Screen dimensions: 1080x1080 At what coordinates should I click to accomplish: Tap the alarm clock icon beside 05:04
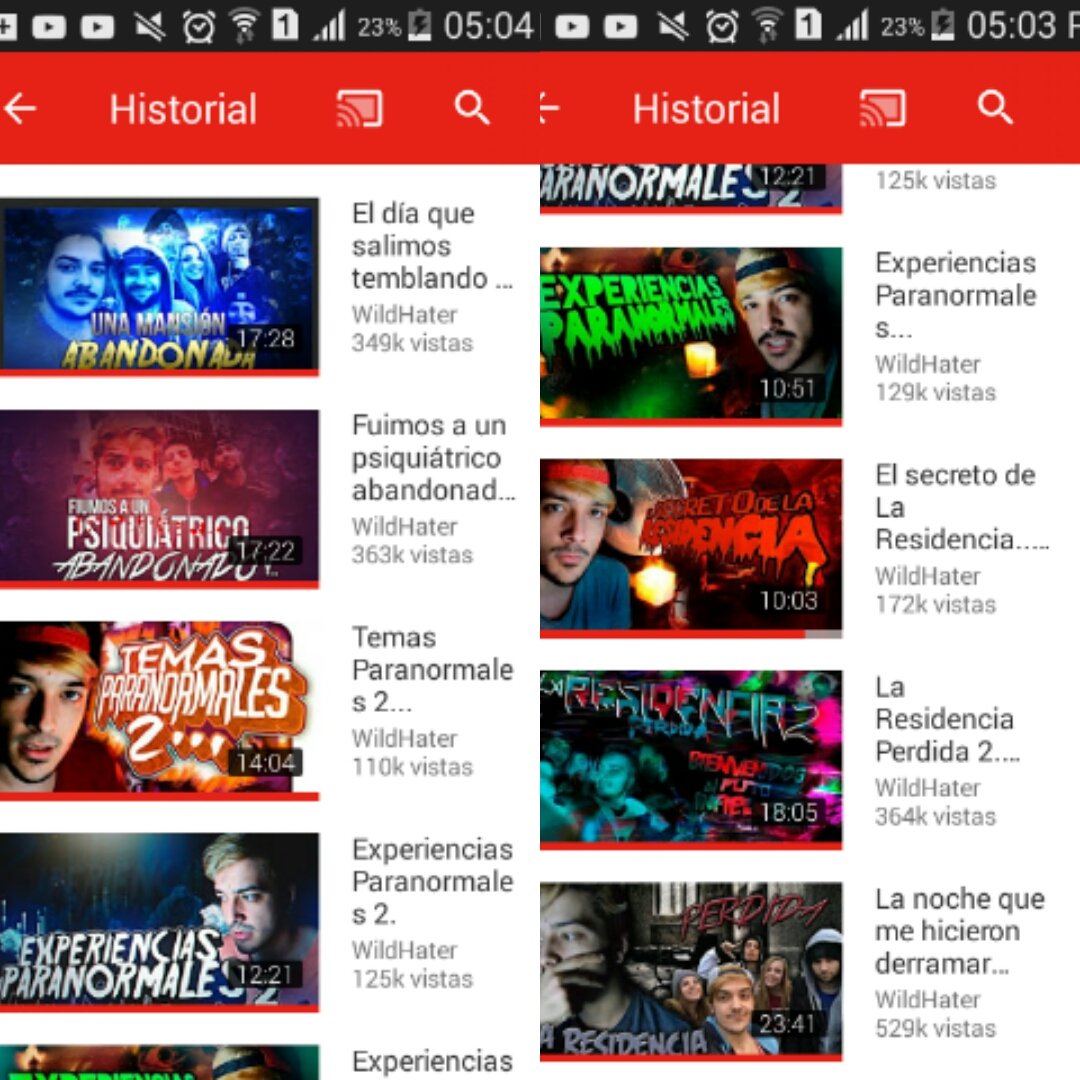[198, 26]
